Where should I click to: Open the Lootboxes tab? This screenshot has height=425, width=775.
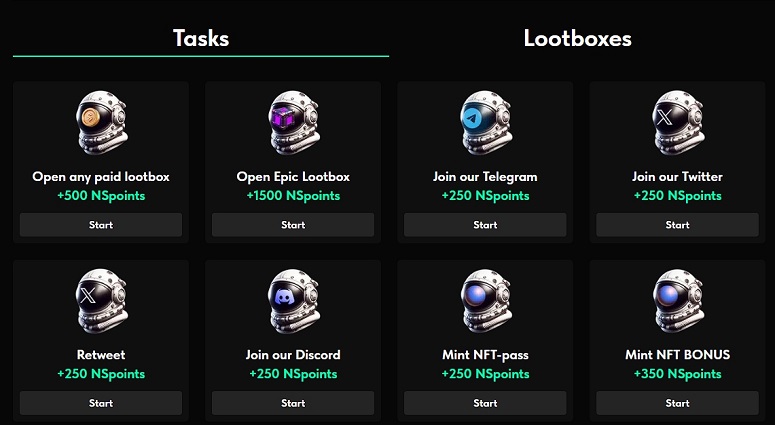tap(578, 39)
